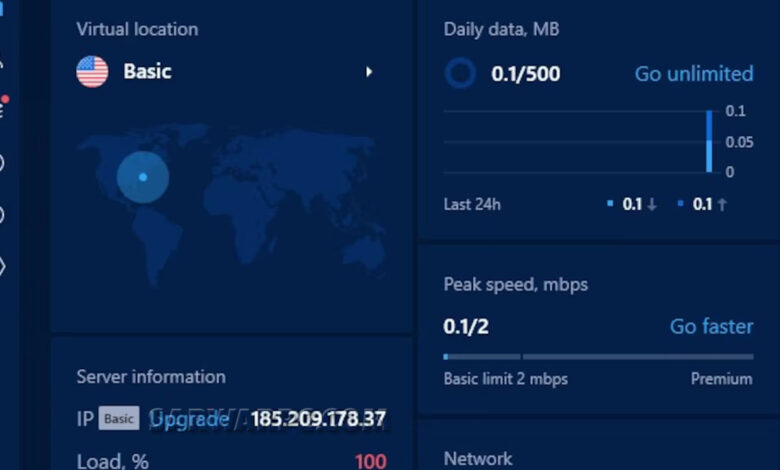Click the peak speed progress bar
780x470 pixels.
[598, 357]
